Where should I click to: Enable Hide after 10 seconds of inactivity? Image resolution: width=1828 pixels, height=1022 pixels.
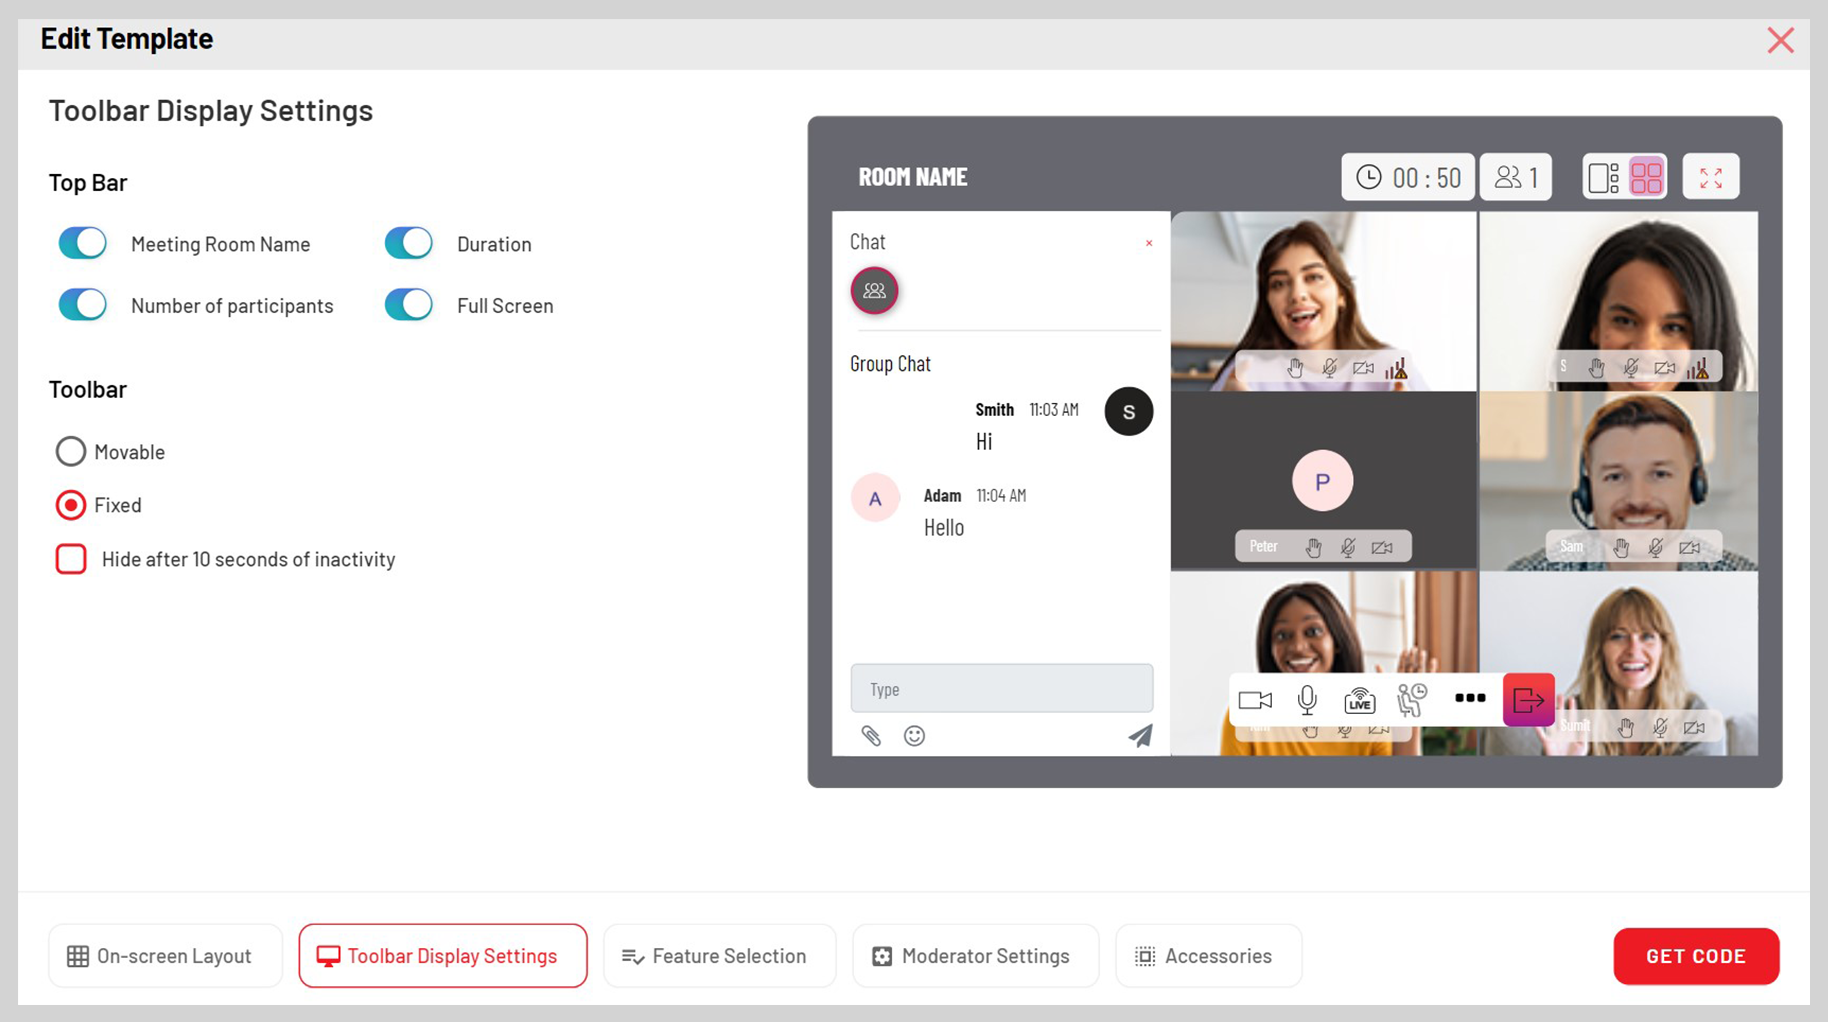point(71,559)
